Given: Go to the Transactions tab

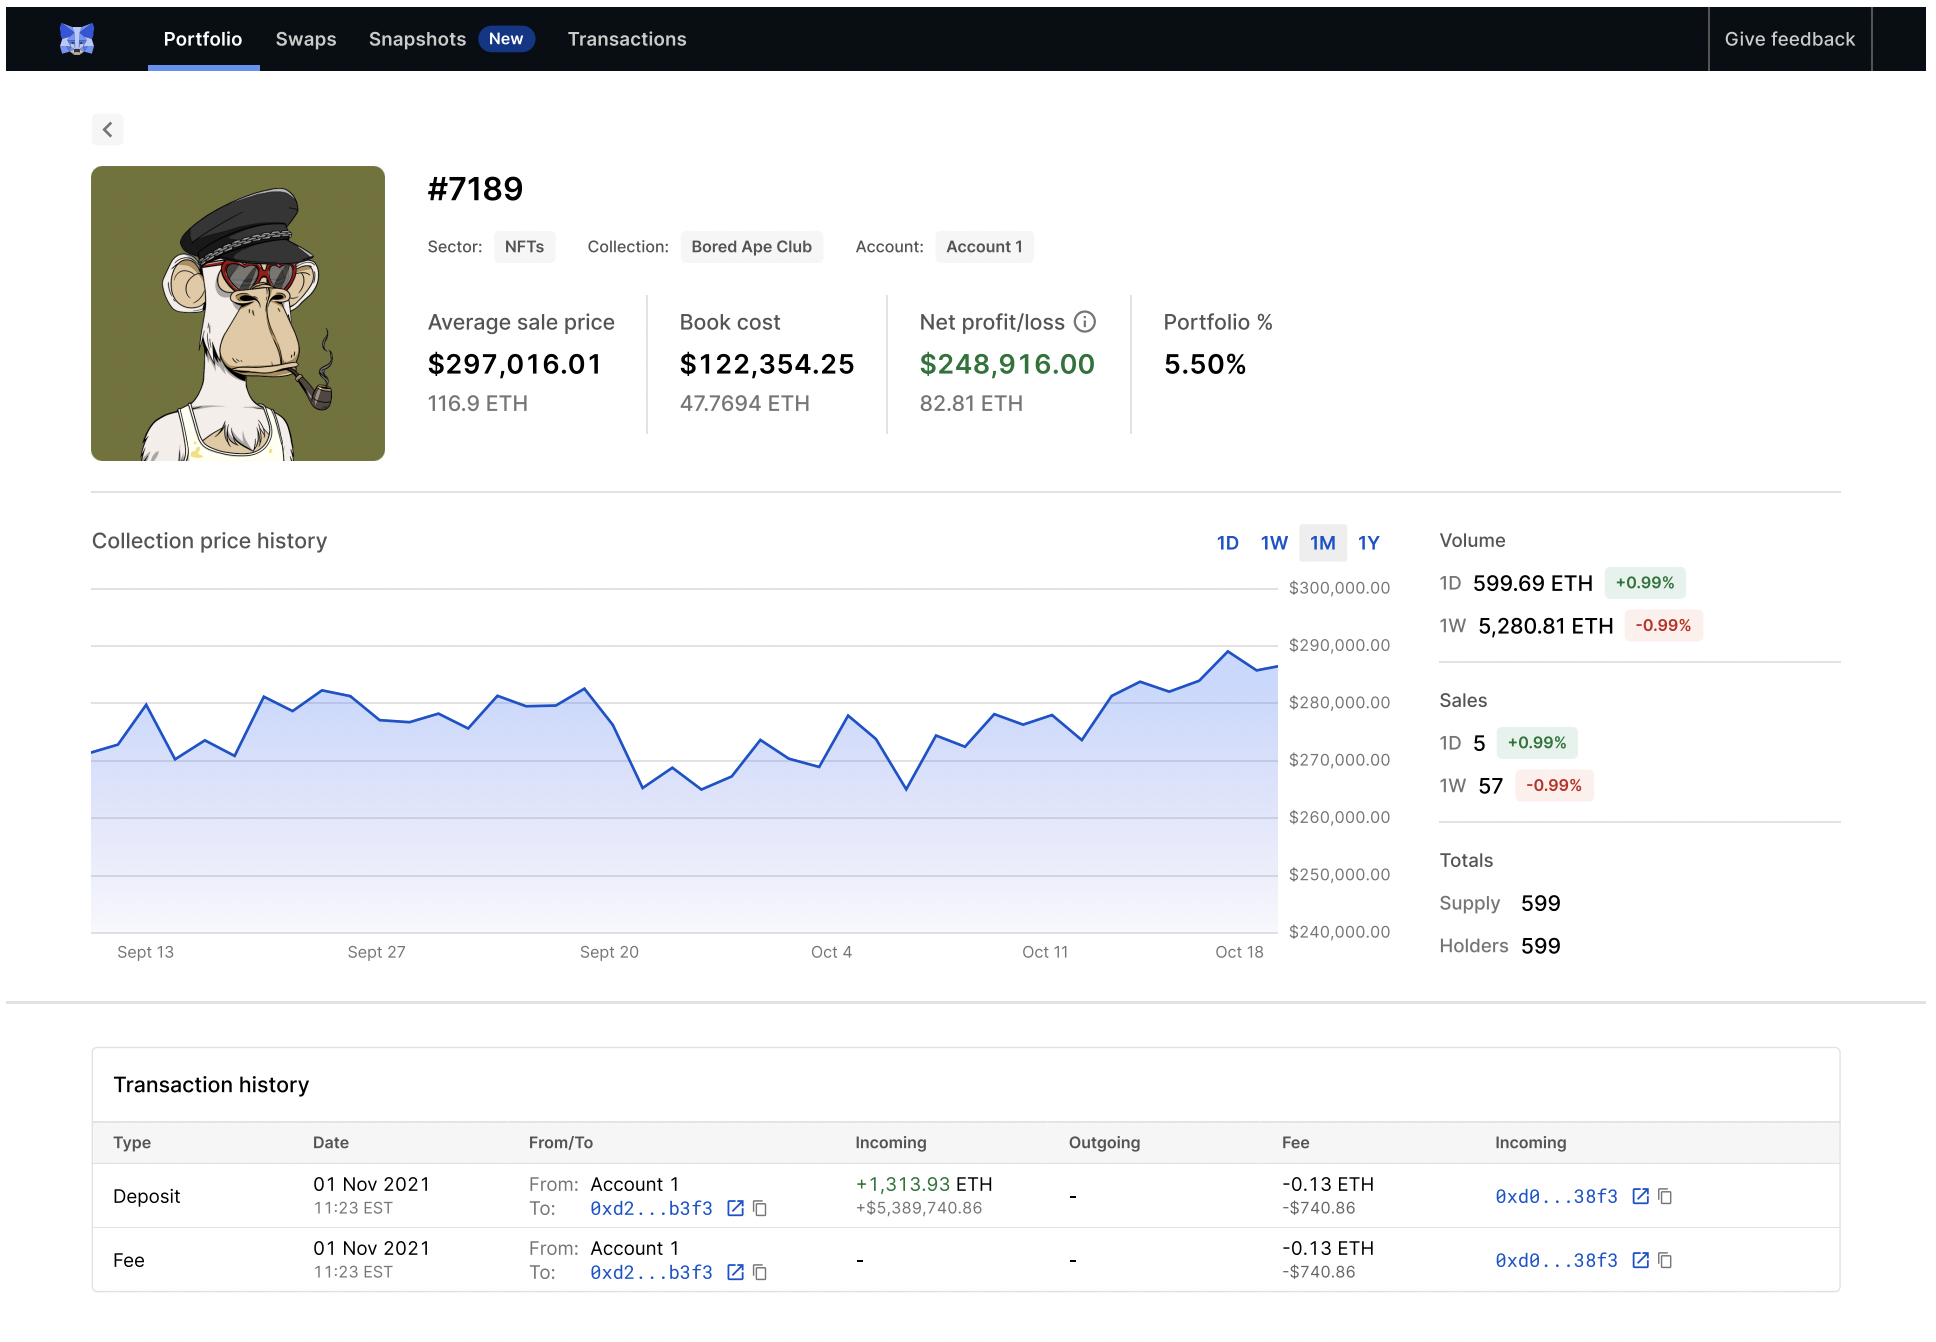Looking at the screenshot, I should click(627, 39).
